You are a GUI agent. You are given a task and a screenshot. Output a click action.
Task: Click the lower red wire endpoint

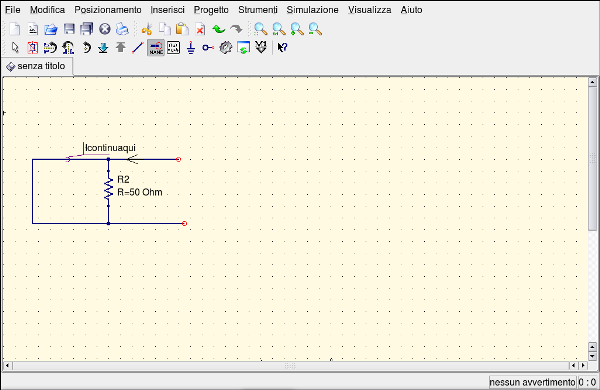click(184, 224)
